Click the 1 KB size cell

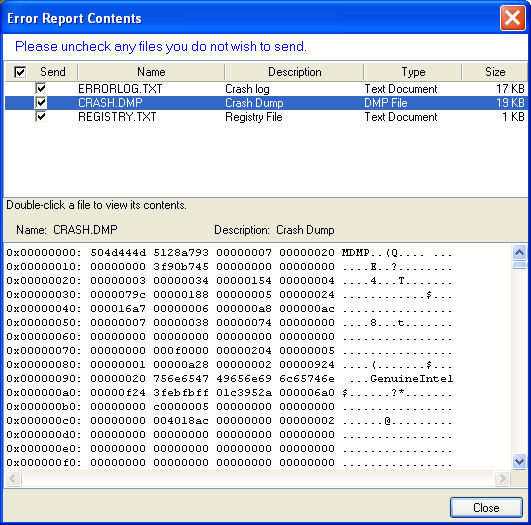pos(513,117)
